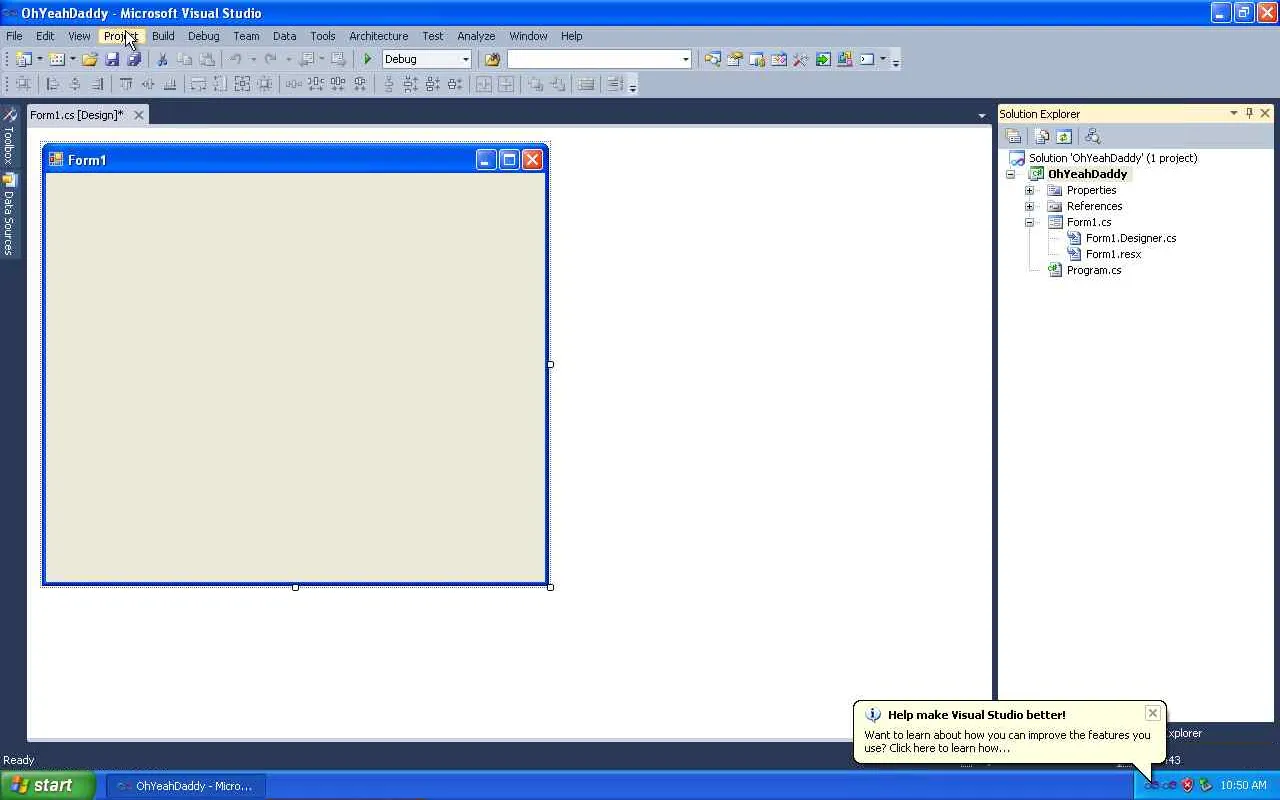This screenshot has height=800, width=1280.
Task: Open the Toolbox side panel tab
Action: pyautogui.click(x=9, y=136)
